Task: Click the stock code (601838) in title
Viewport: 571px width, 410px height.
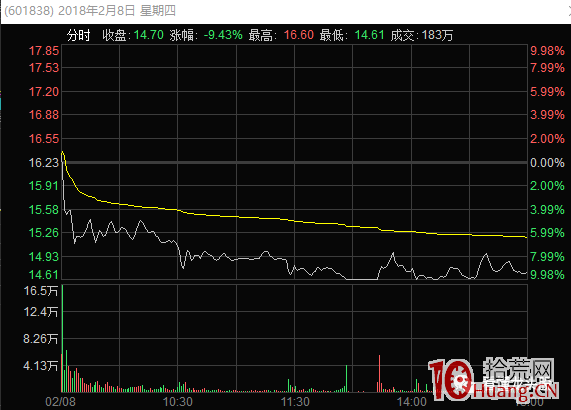Action: click(29, 11)
